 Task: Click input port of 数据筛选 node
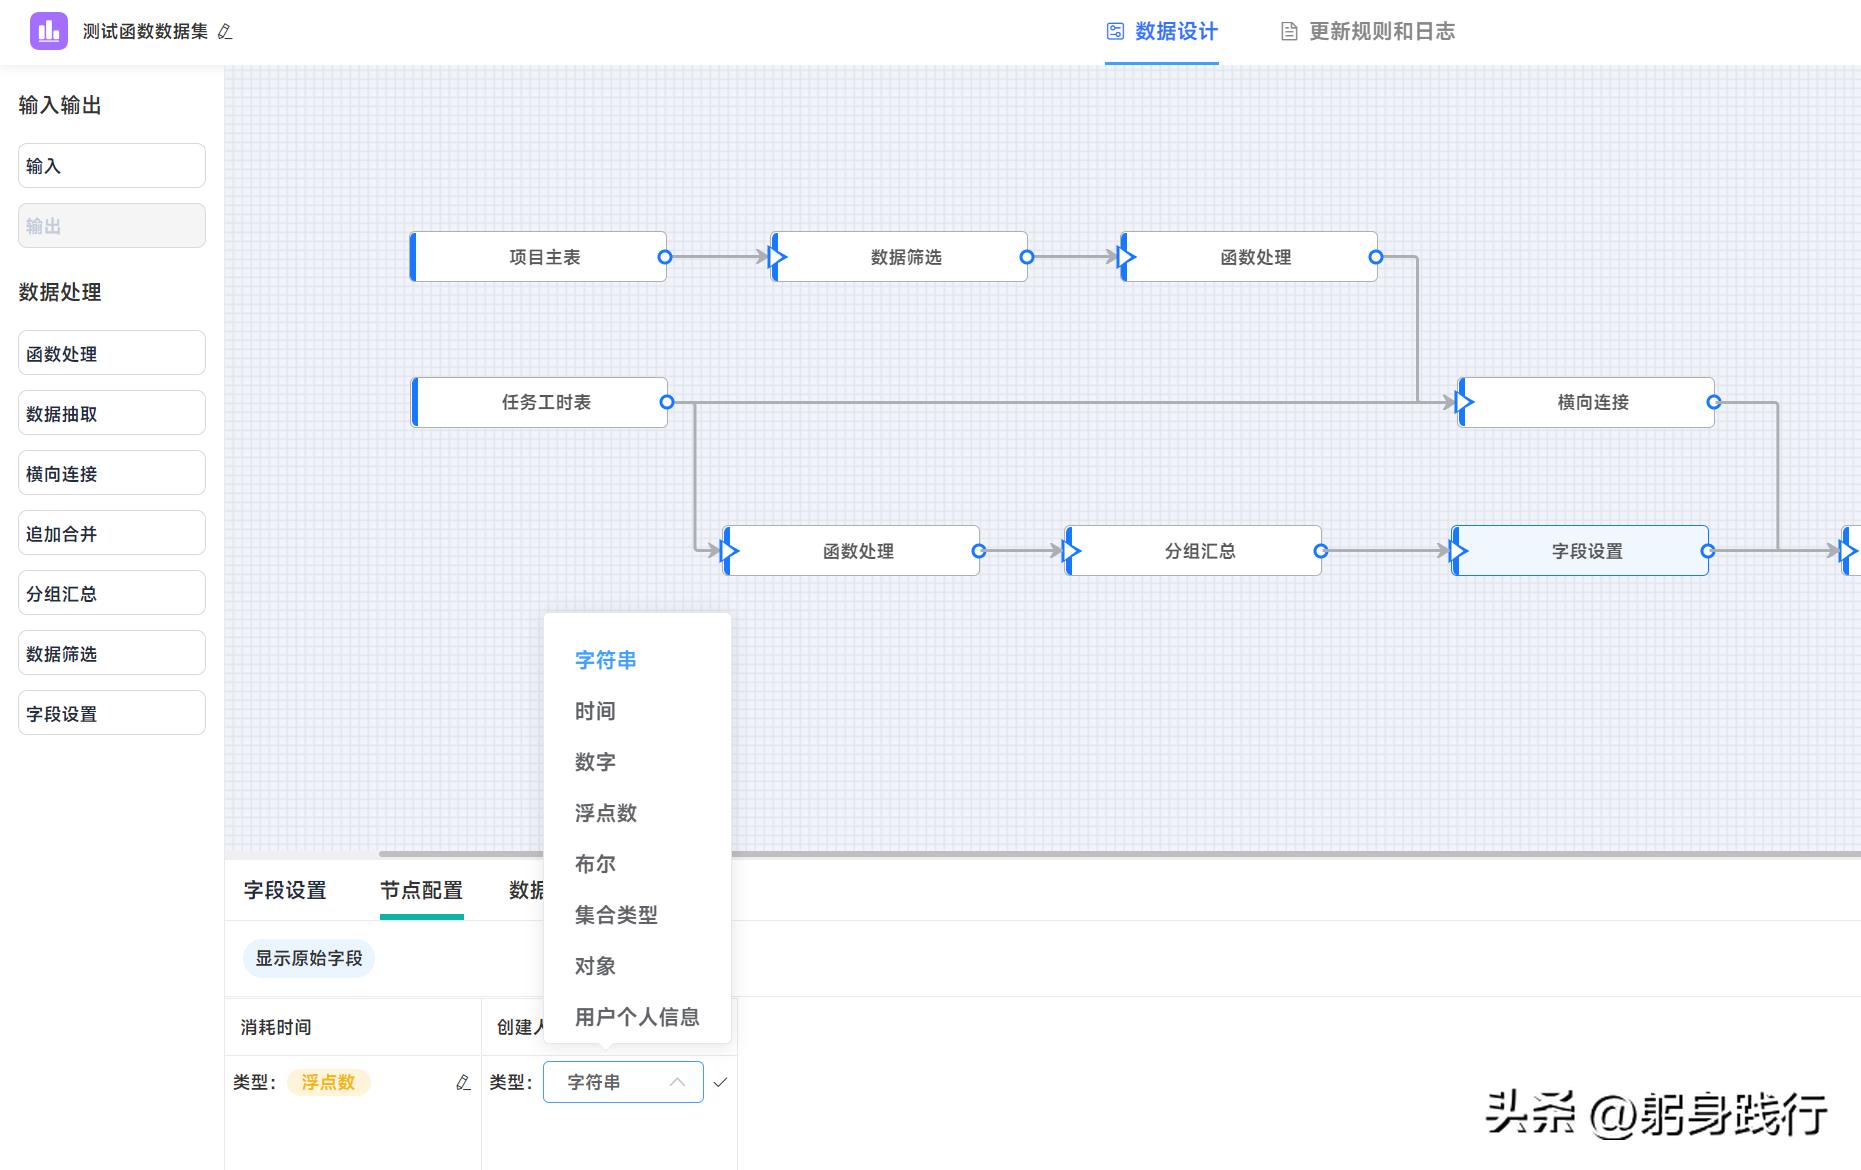777,257
